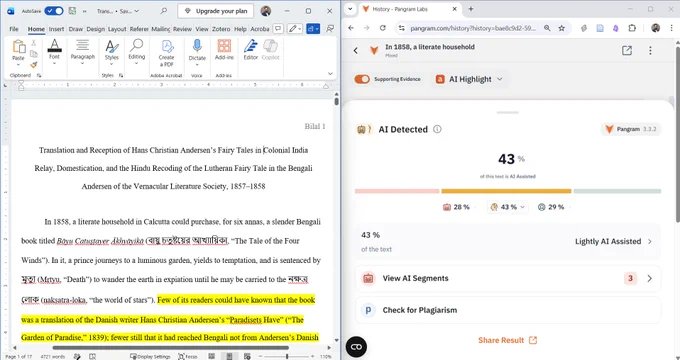Collapse the Word ribbon with chevron
Screen dimensions: 680x360
tap(330, 74)
